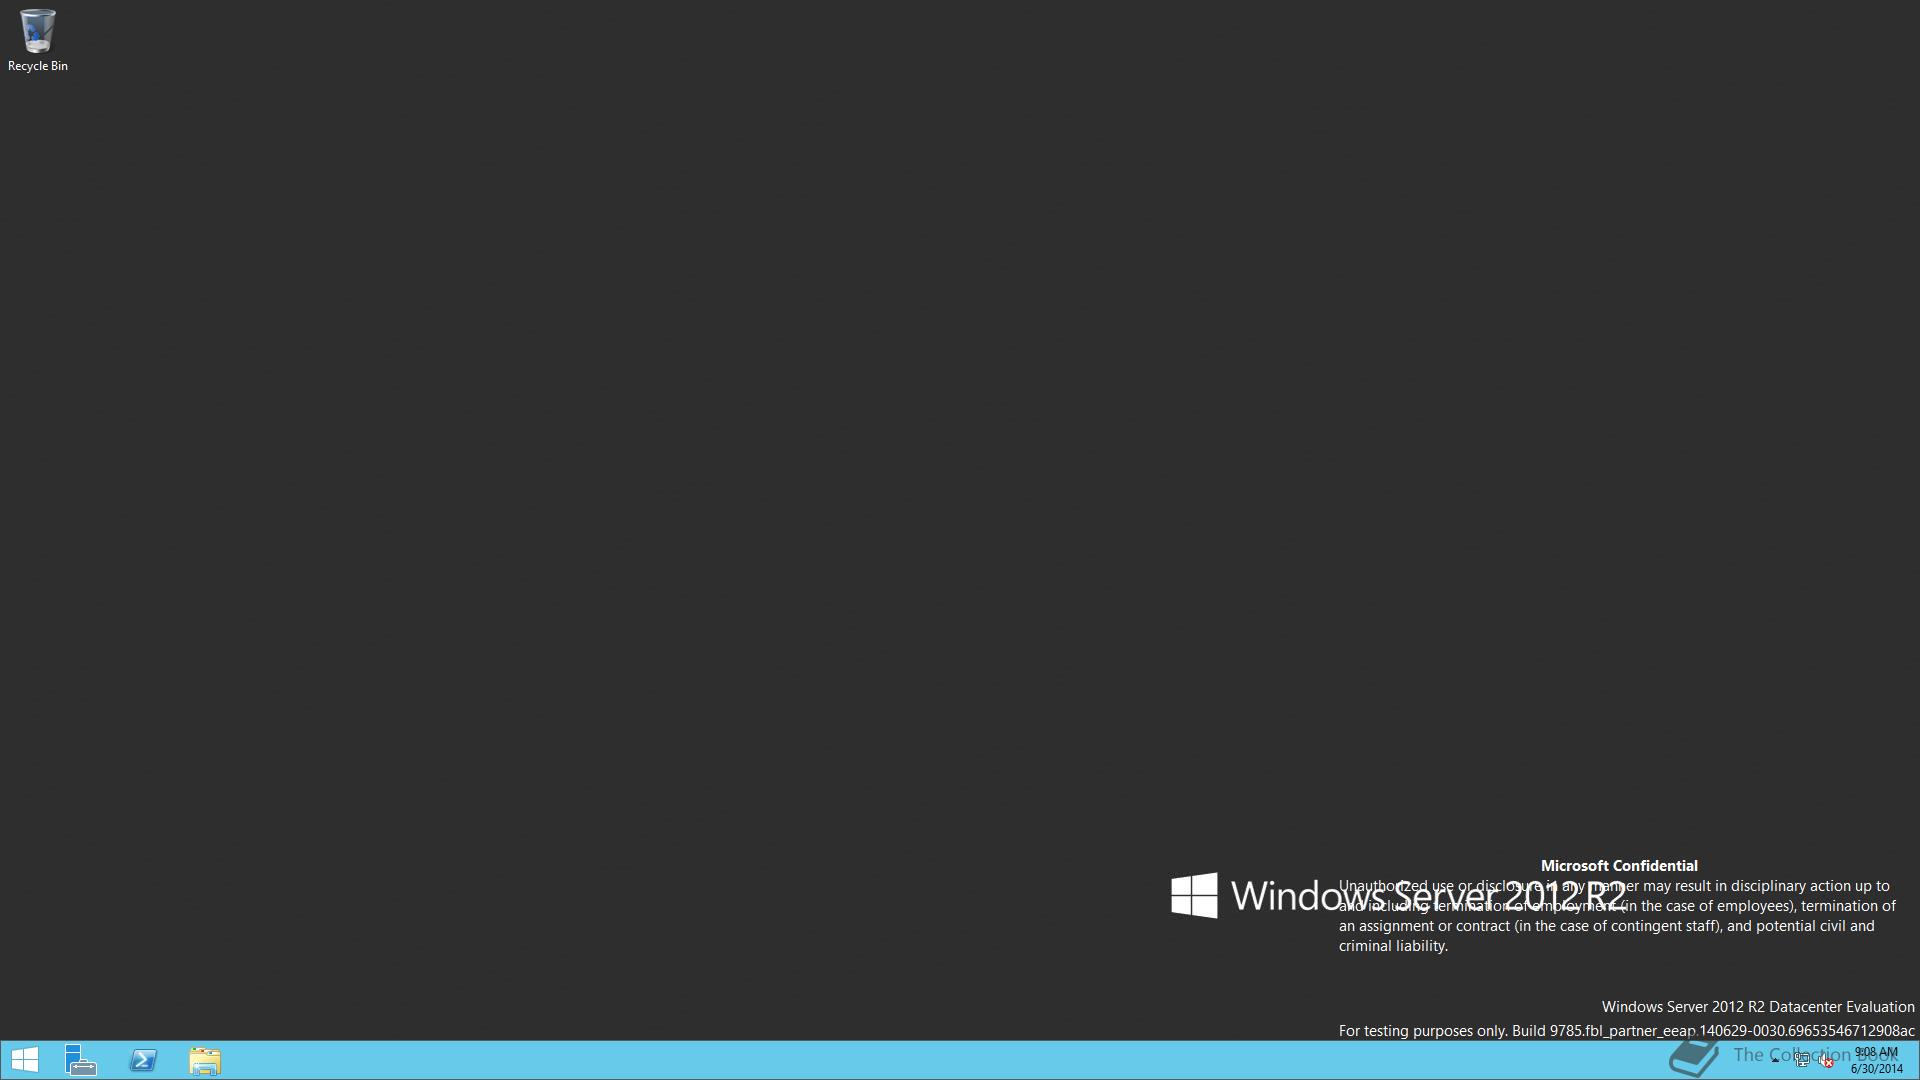Select the Recycle Bin desktop icon
The height and width of the screenshot is (1080, 1920).
tap(38, 40)
